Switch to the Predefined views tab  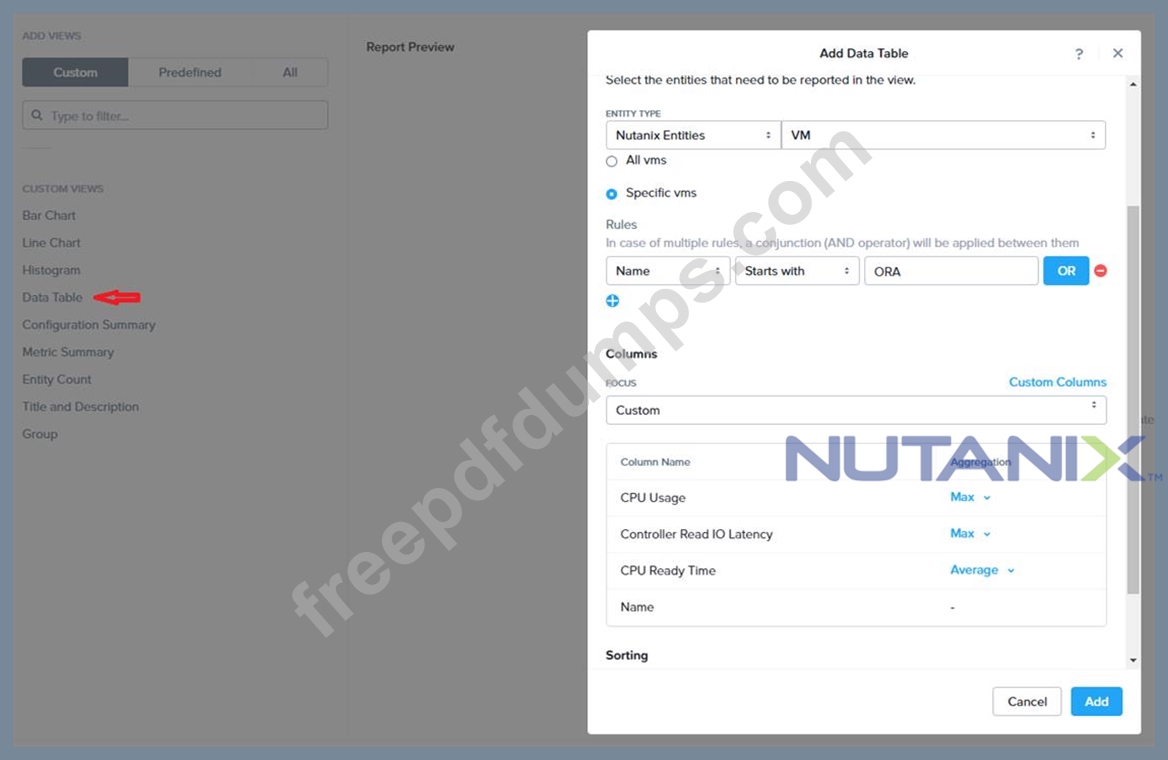pos(190,72)
